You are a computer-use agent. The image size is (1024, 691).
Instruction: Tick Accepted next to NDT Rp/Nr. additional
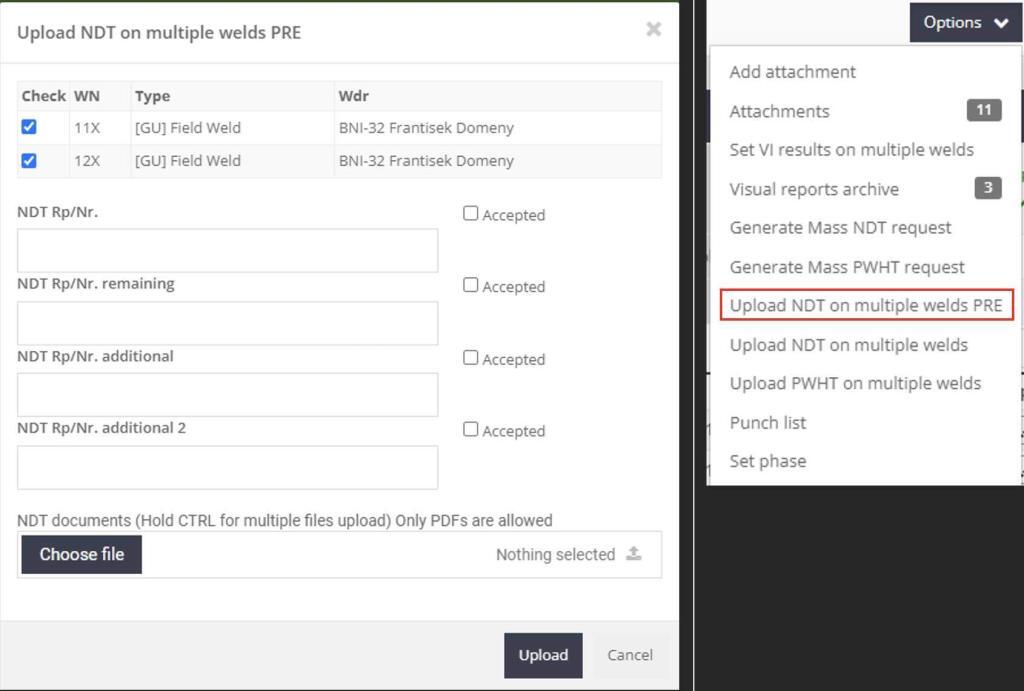(470, 357)
